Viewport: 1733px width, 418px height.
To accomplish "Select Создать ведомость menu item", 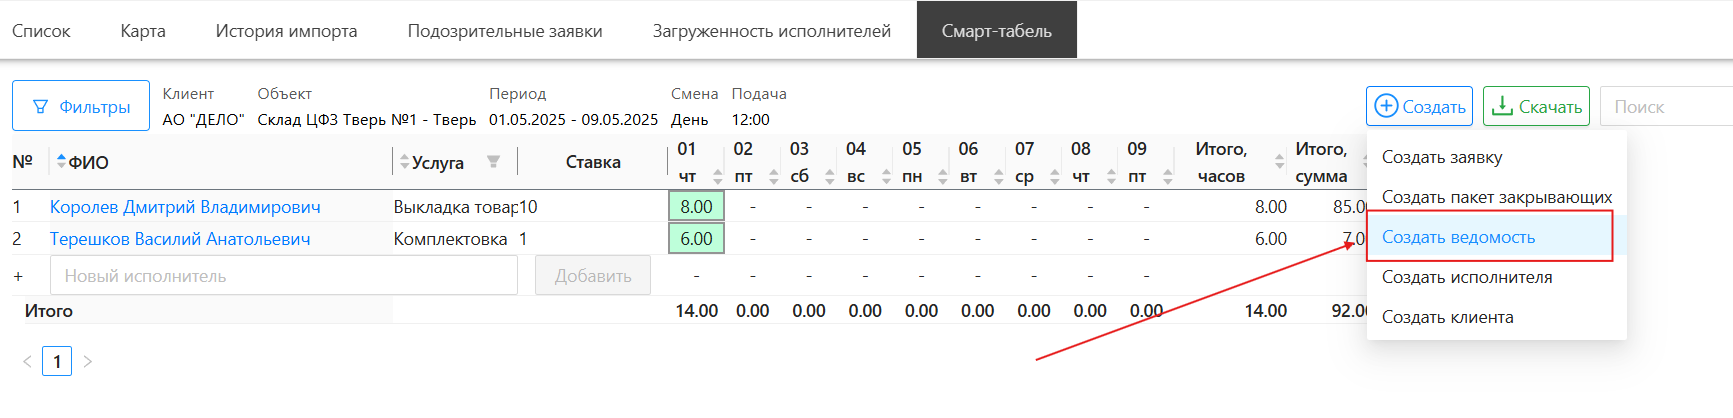I will [1458, 237].
